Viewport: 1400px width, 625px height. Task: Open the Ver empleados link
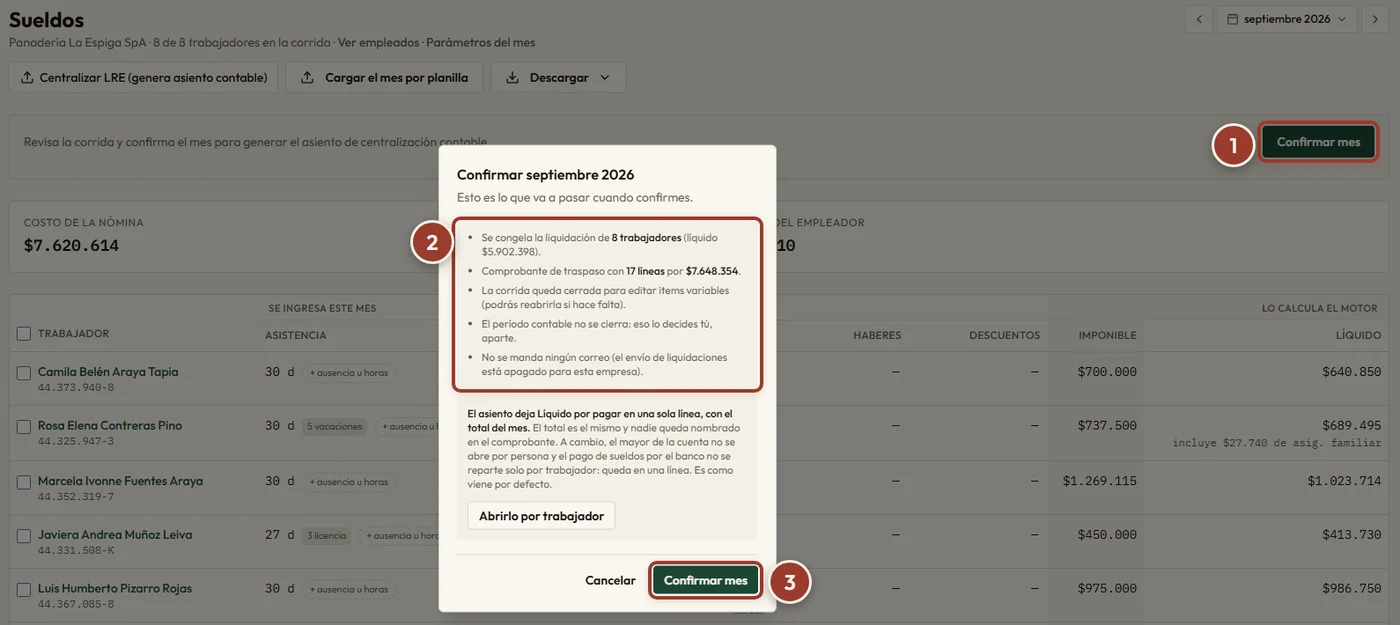point(378,42)
